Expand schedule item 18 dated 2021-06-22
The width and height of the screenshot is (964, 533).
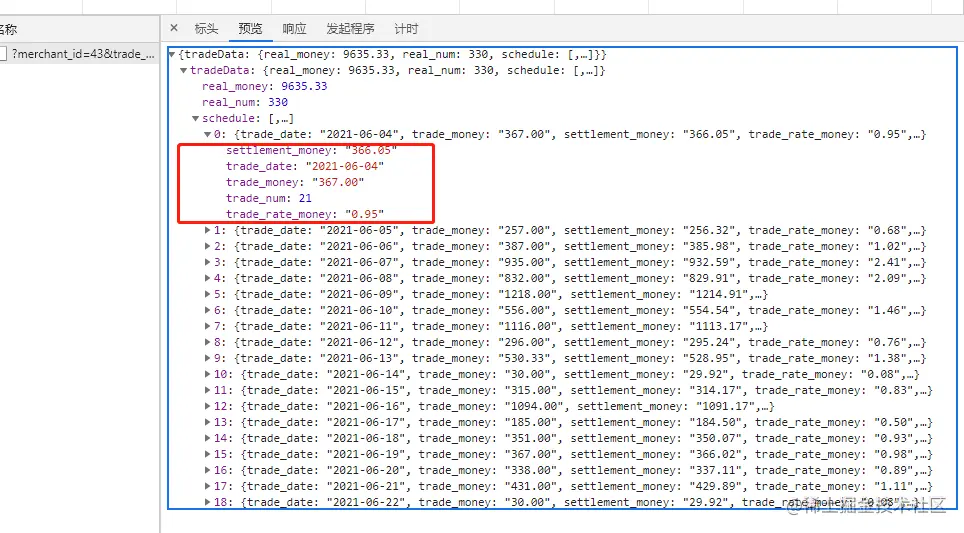click(208, 502)
